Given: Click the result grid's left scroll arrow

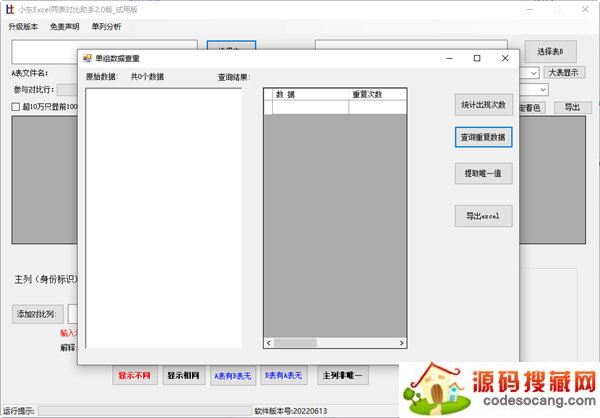Looking at the screenshot, I should click(269, 343).
